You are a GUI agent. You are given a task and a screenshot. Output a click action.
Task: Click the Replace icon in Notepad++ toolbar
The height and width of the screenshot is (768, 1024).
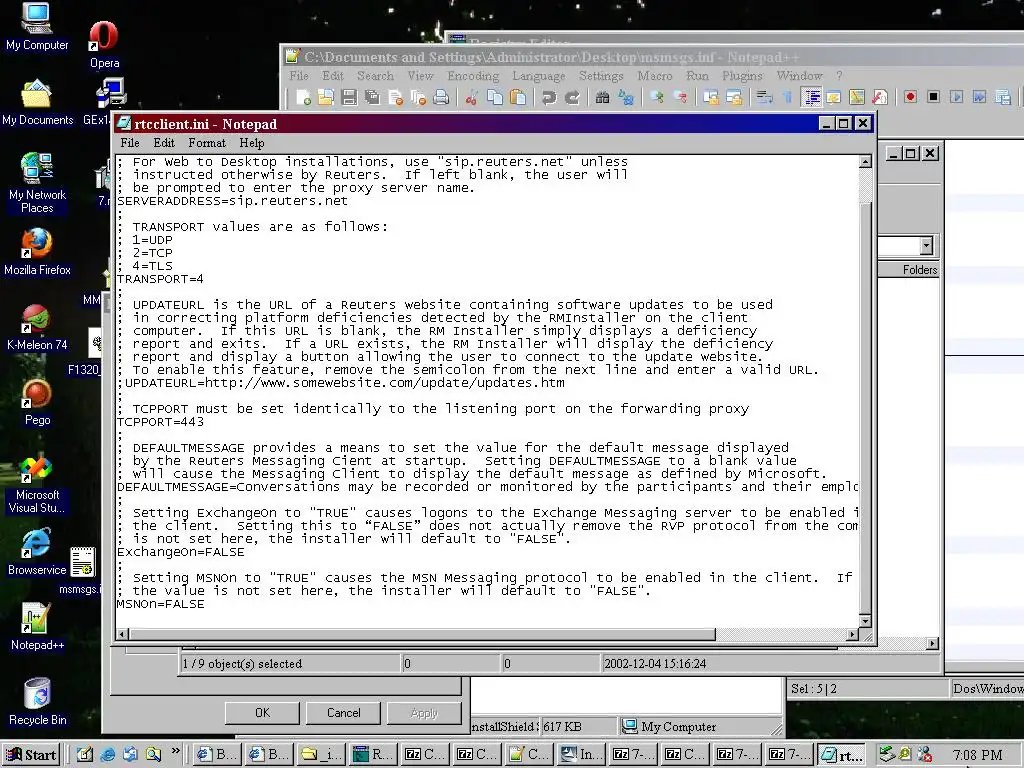(x=626, y=98)
